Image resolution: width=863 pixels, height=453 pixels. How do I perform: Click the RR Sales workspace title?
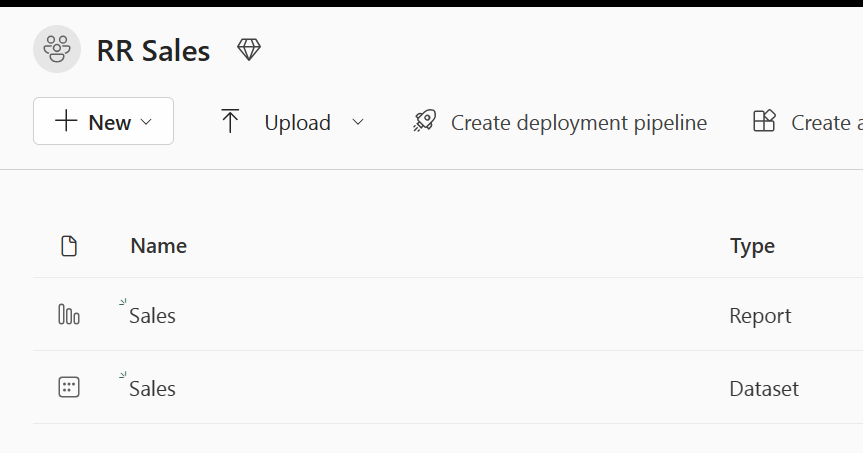point(153,50)
